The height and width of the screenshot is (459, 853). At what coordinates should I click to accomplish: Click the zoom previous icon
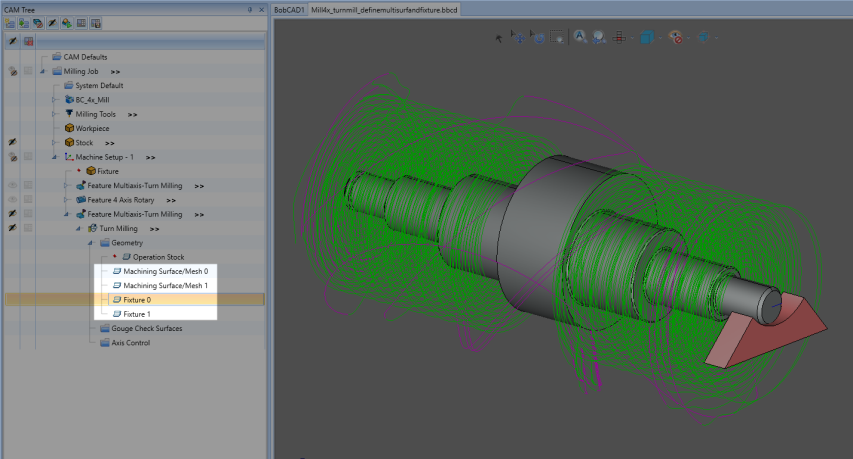[x=598, y=38]
